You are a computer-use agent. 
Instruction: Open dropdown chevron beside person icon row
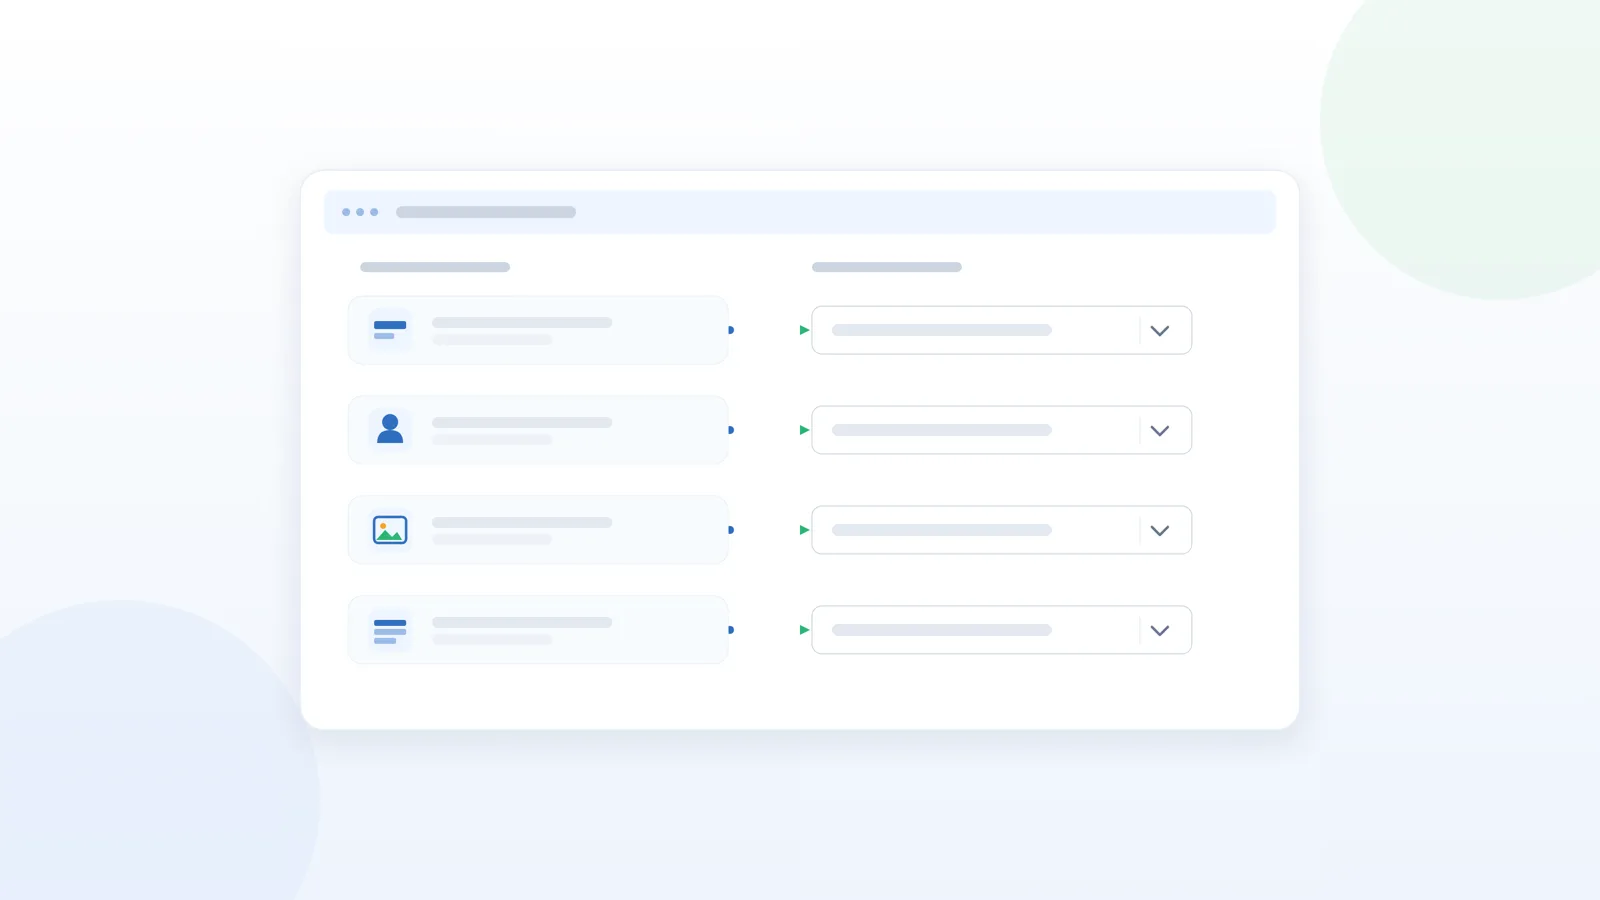pyautogui.click(x=1160, y=431)
